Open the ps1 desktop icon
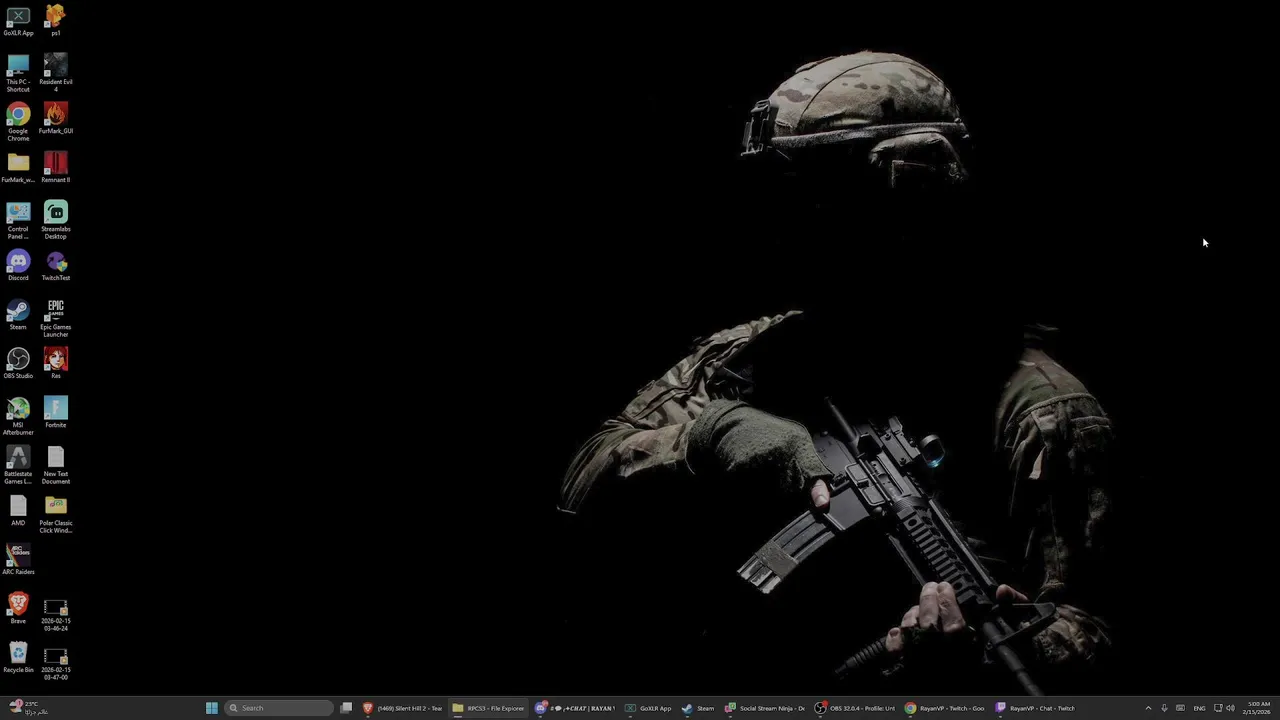1280x720 pixels. tap(56, 21)
